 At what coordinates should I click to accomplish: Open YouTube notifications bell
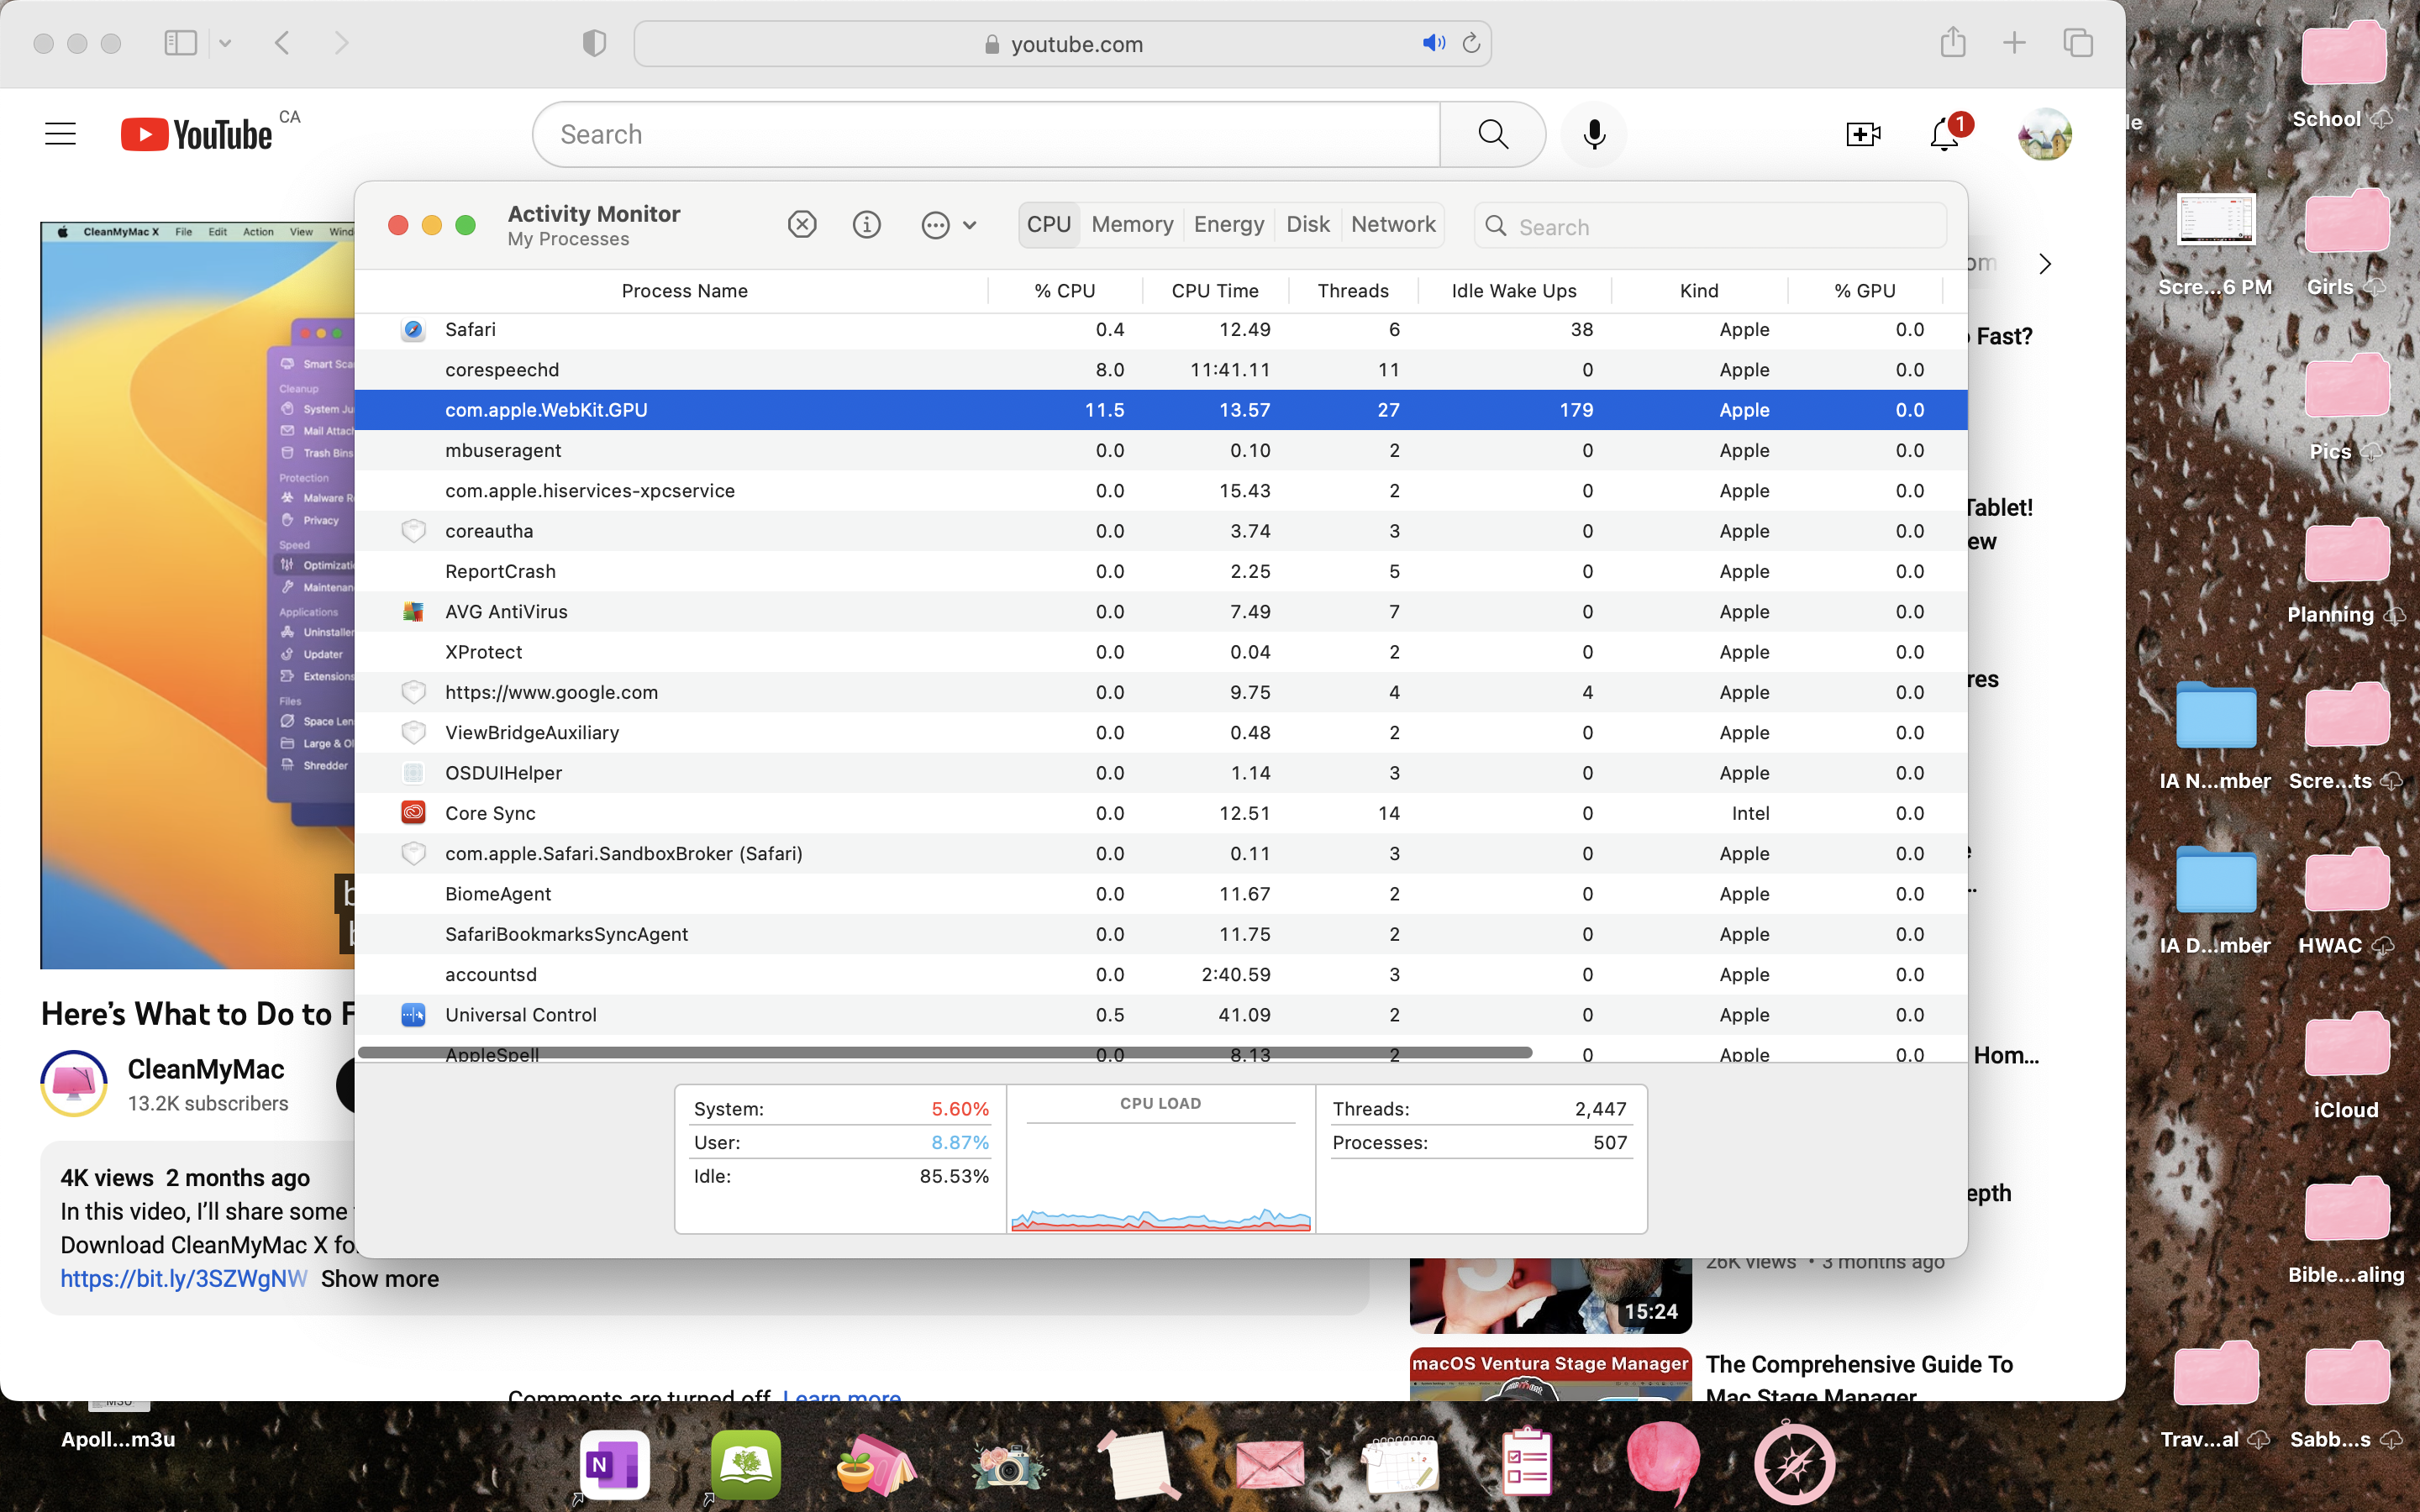pyautogui.click(x=1944, y=134)
